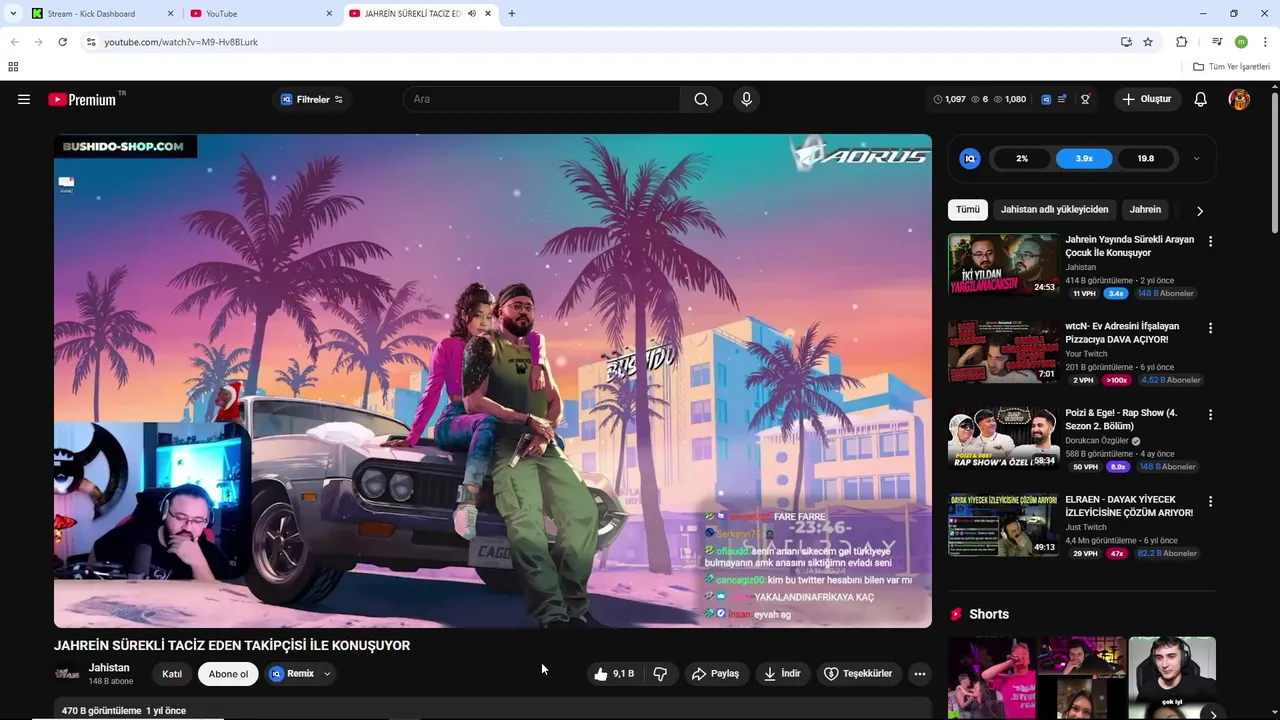Select the Tümü filter chip
Image resolution: width=1280 pixels, height=720 pixels.
pos(968,210)
